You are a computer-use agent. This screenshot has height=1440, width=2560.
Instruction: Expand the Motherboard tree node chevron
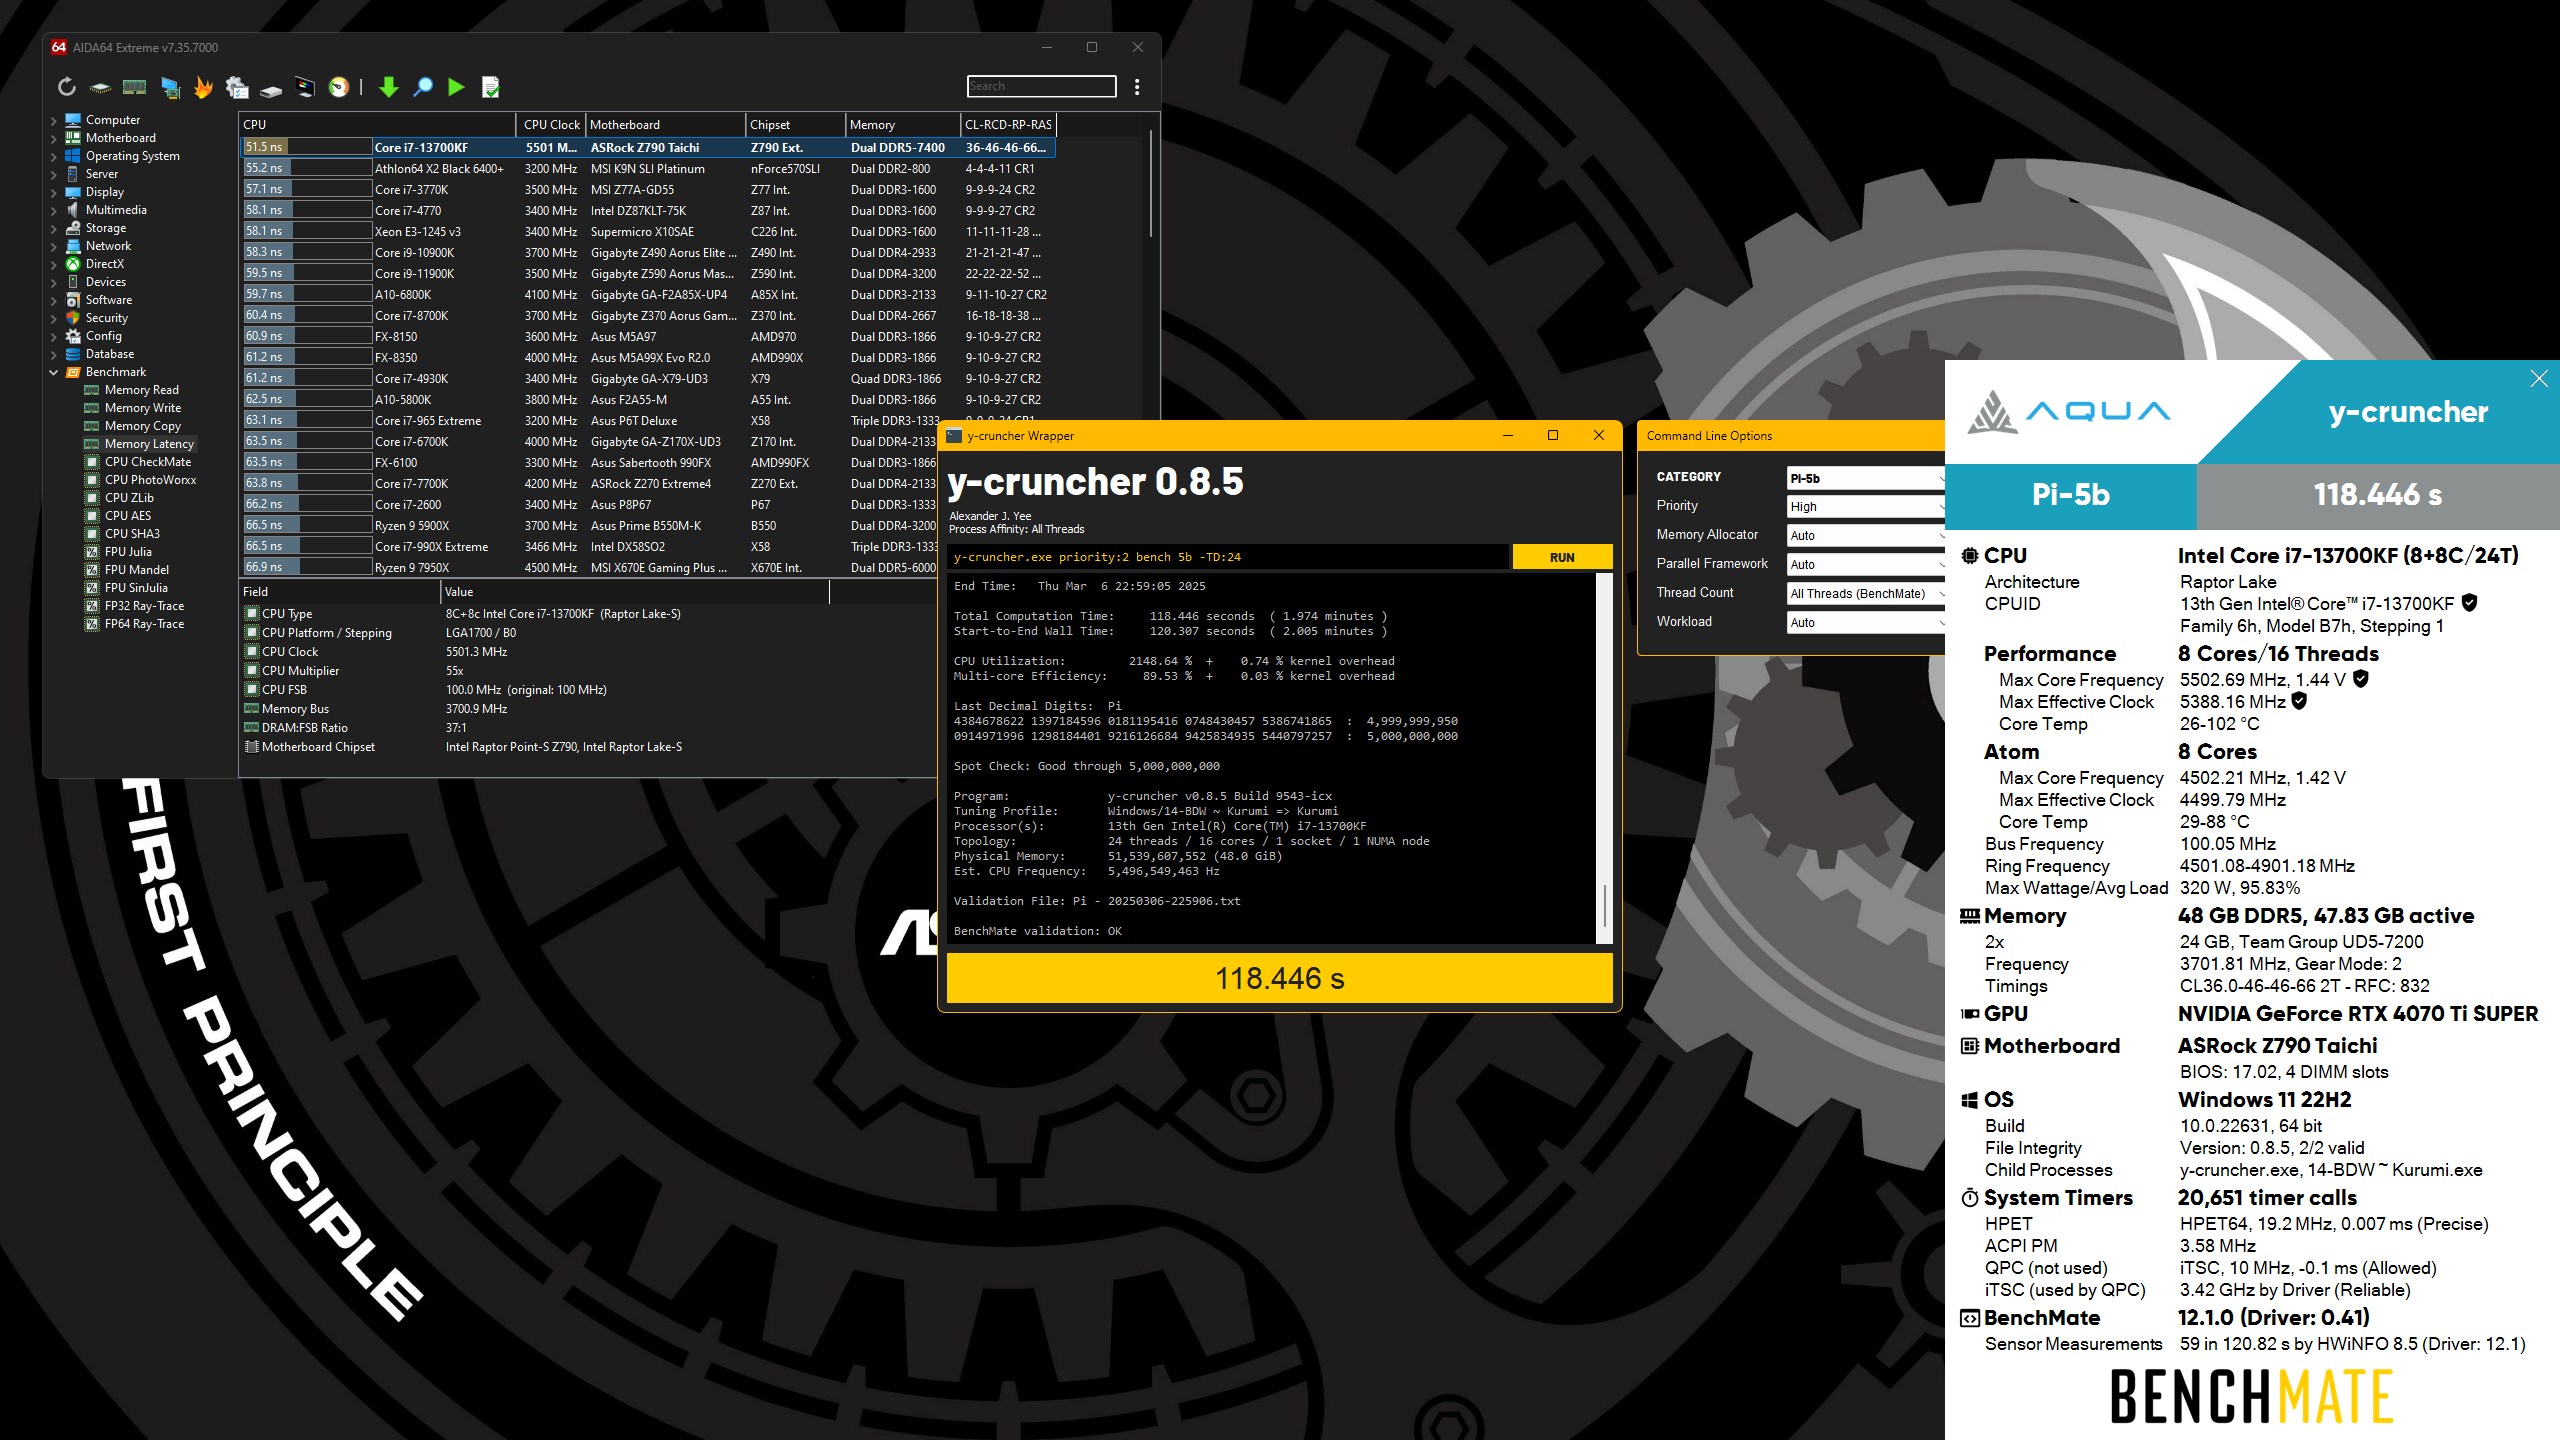pyautogui.click(x=54, y=138)
